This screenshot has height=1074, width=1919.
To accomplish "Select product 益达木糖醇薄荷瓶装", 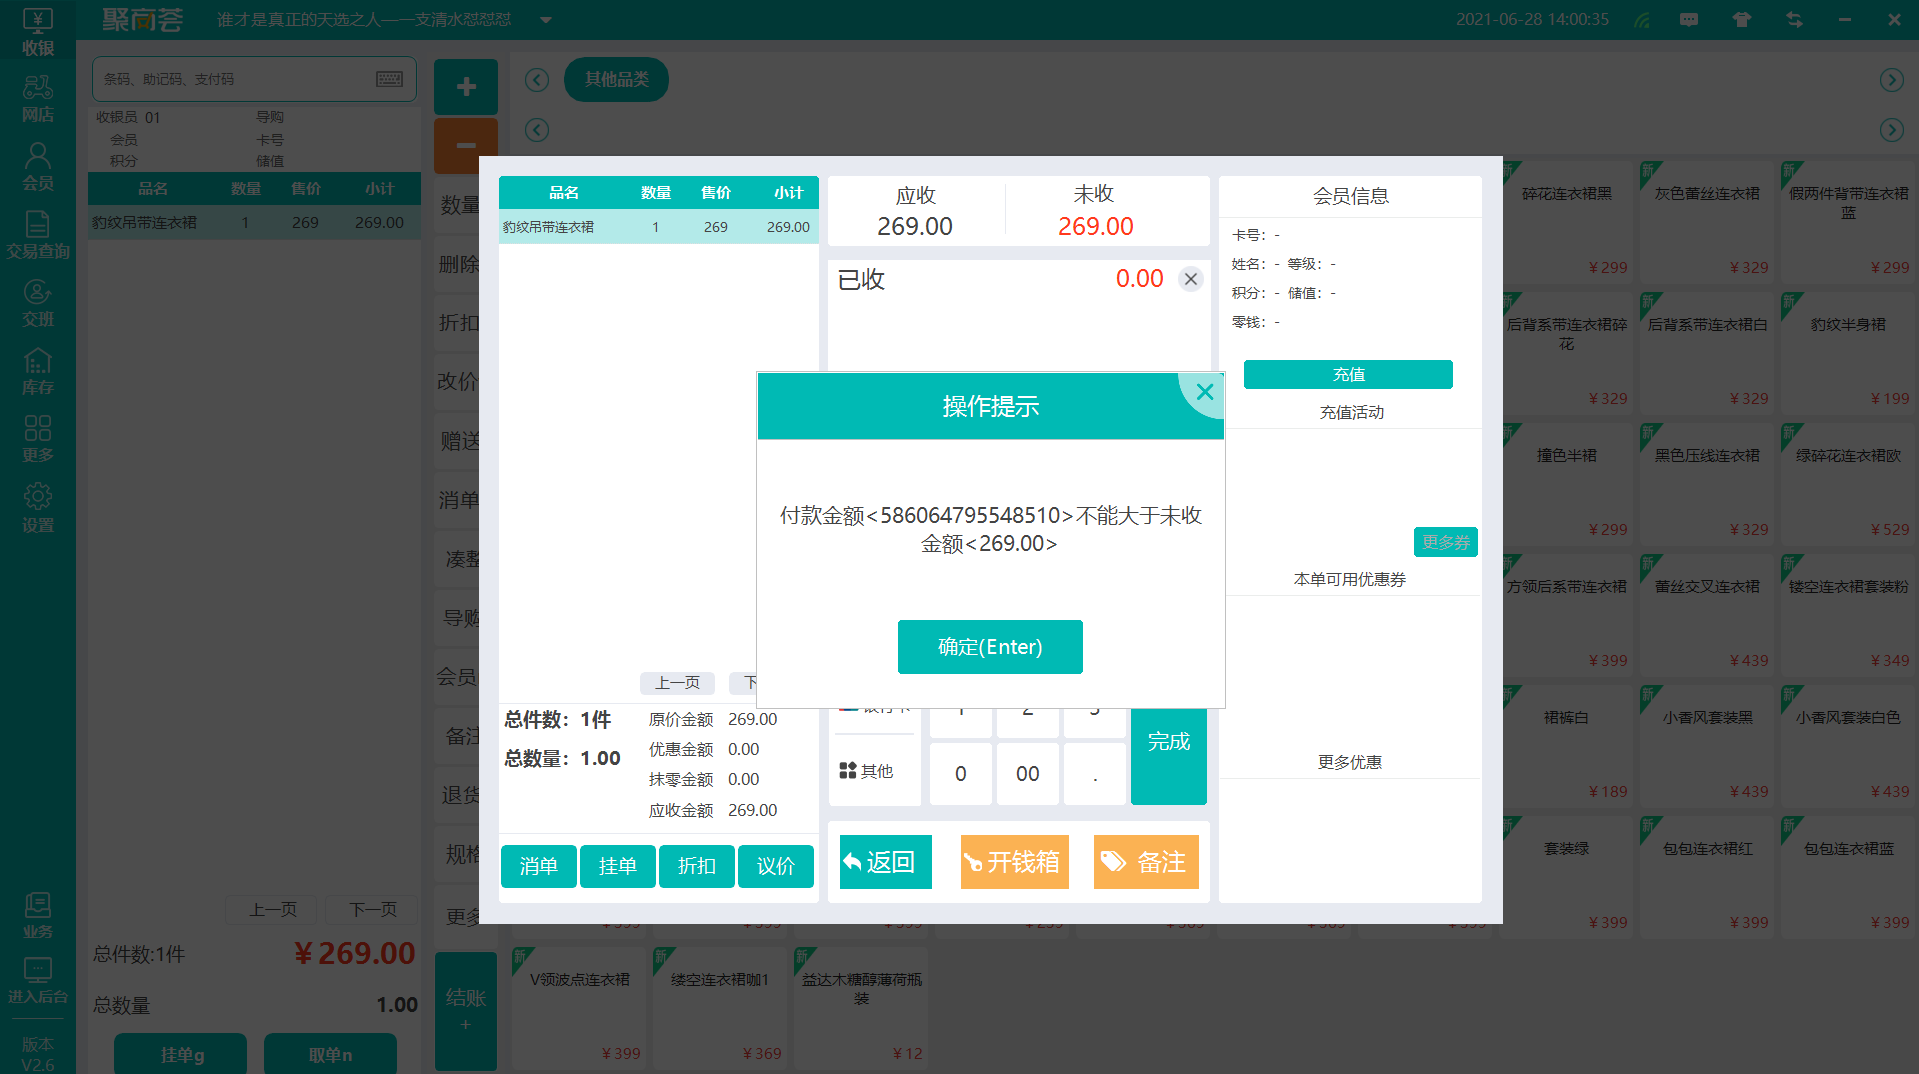I will [861, 1006].
